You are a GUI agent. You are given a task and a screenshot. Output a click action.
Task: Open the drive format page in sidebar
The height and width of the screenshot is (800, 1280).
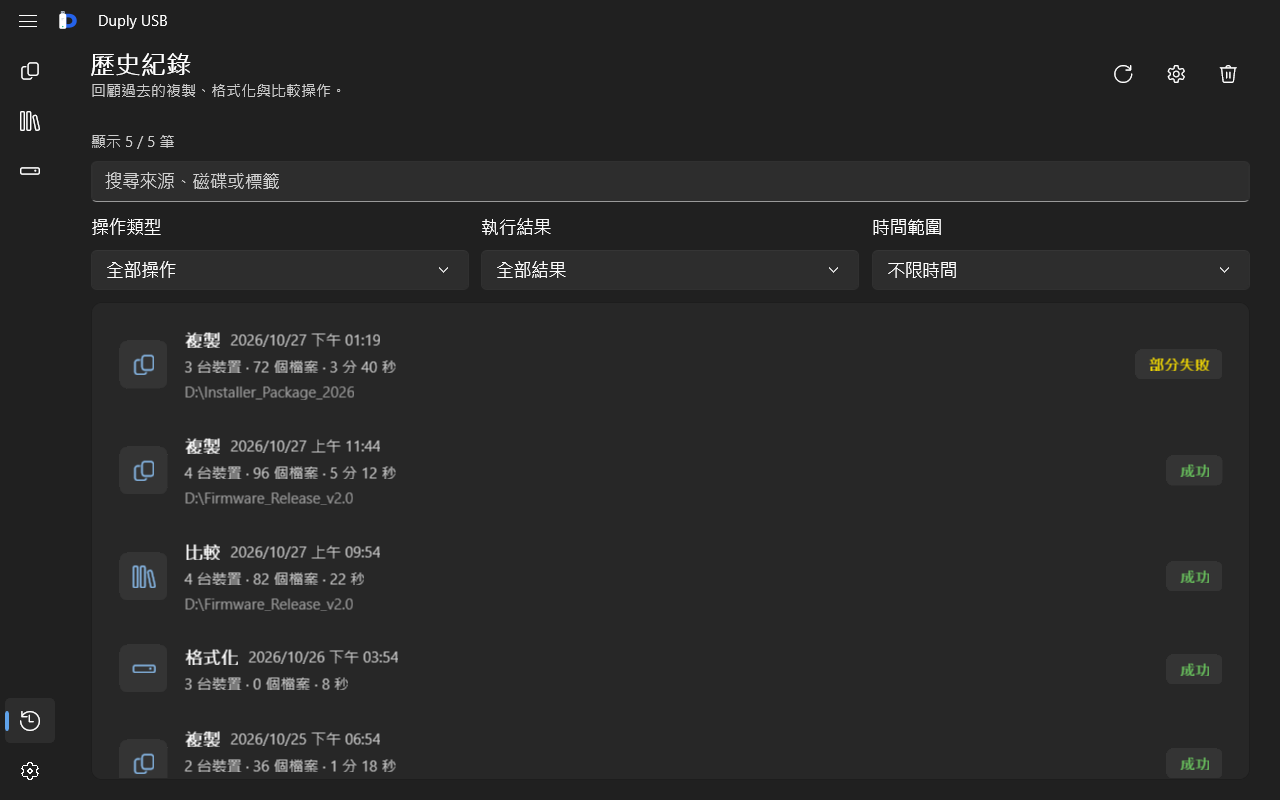[30, 171]
